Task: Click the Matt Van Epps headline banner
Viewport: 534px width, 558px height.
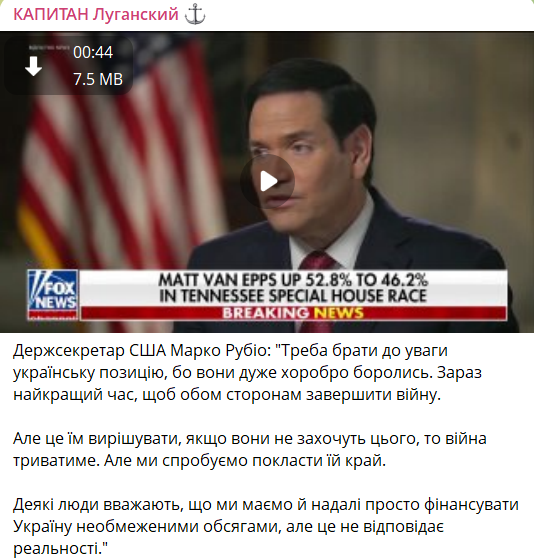Action: pos(294,288)
